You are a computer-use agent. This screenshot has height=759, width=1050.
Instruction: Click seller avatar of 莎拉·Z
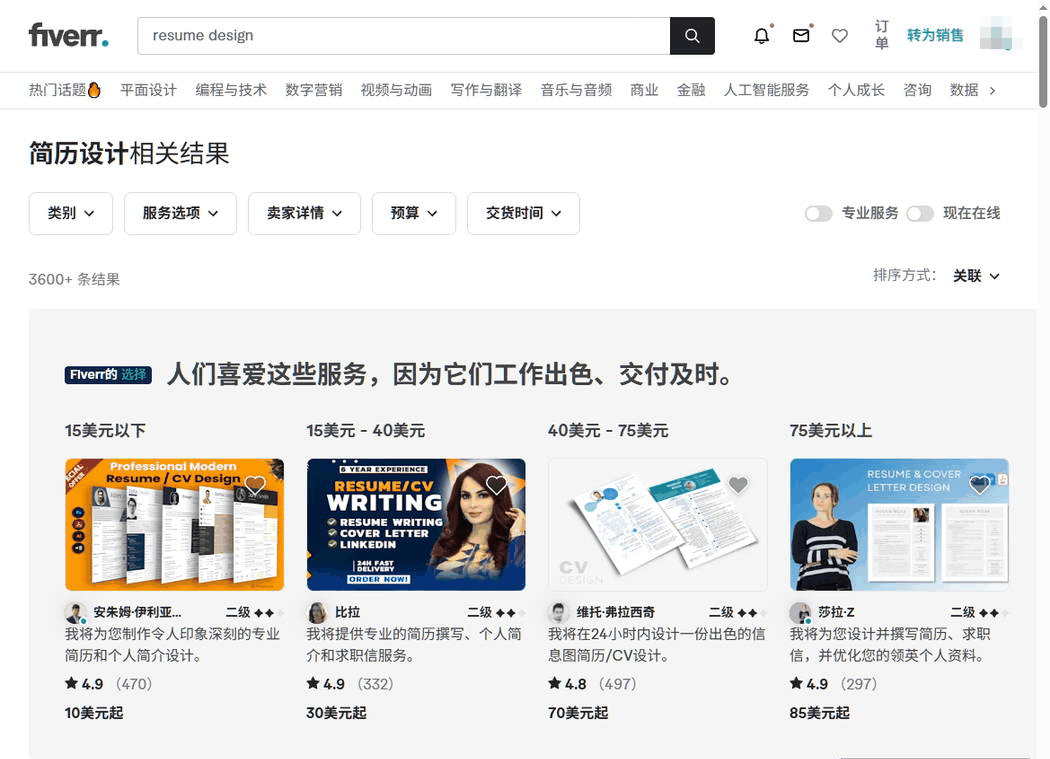point(801,612)
